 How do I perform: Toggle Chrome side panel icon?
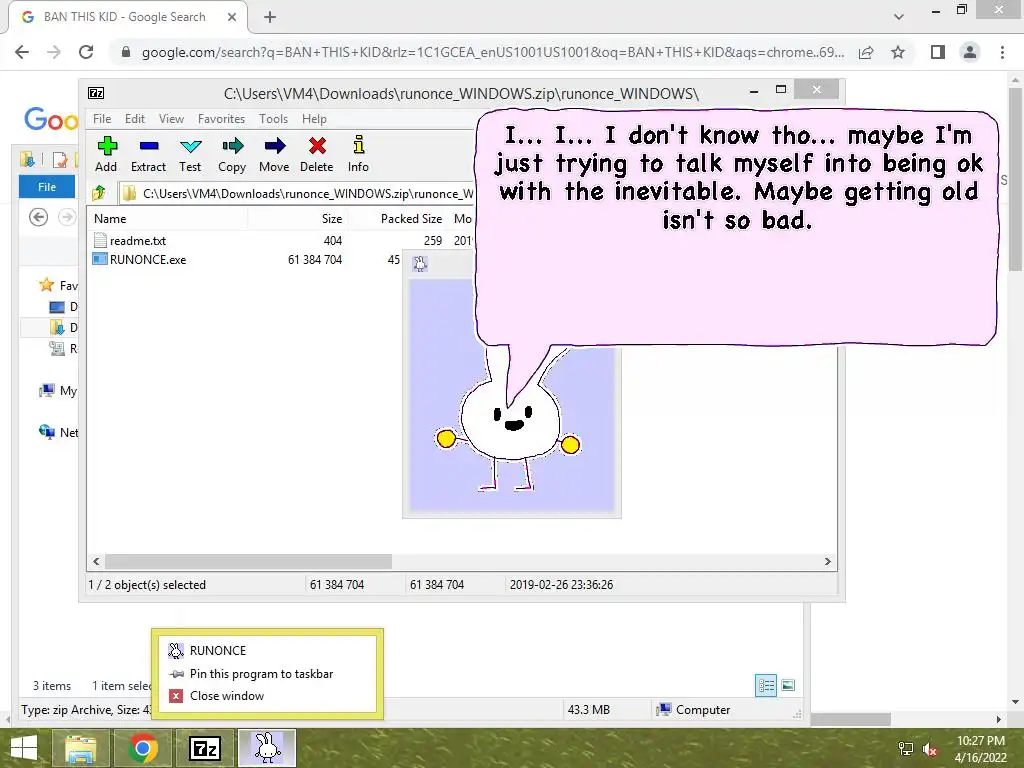pos(938,52)
